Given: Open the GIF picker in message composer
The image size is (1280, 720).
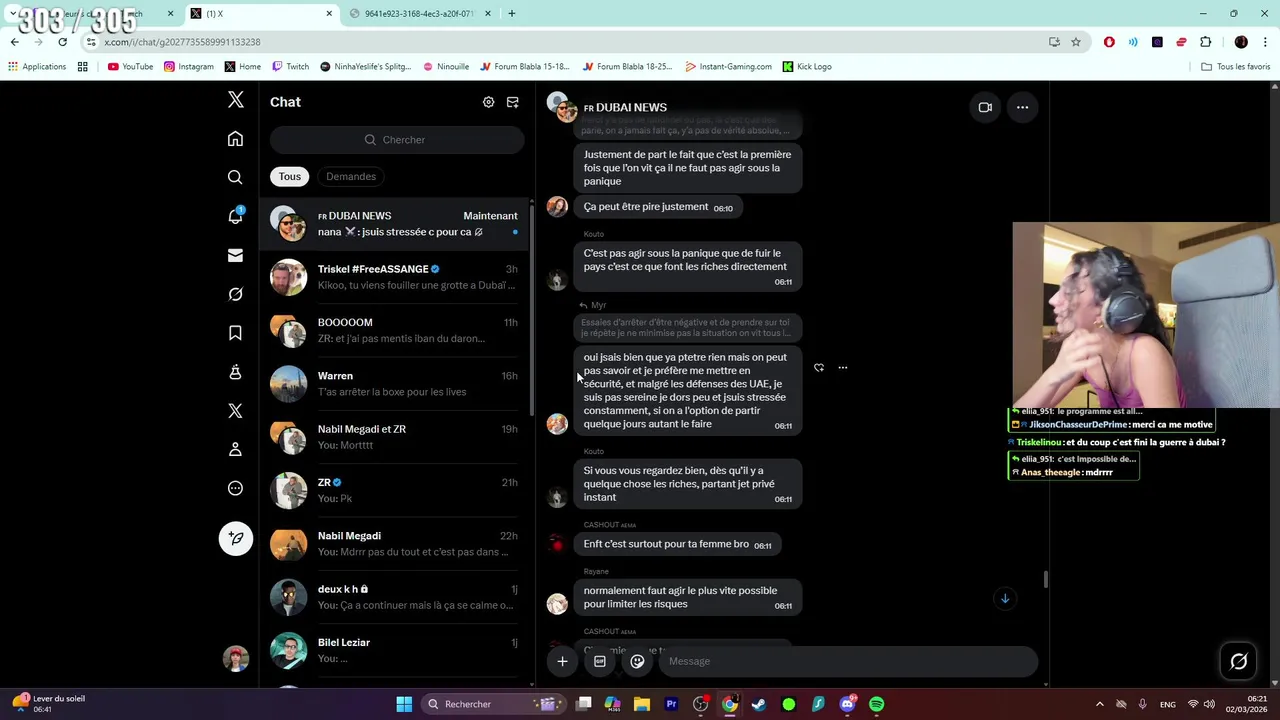Looking at the screenshot, I should pos(600,661).
